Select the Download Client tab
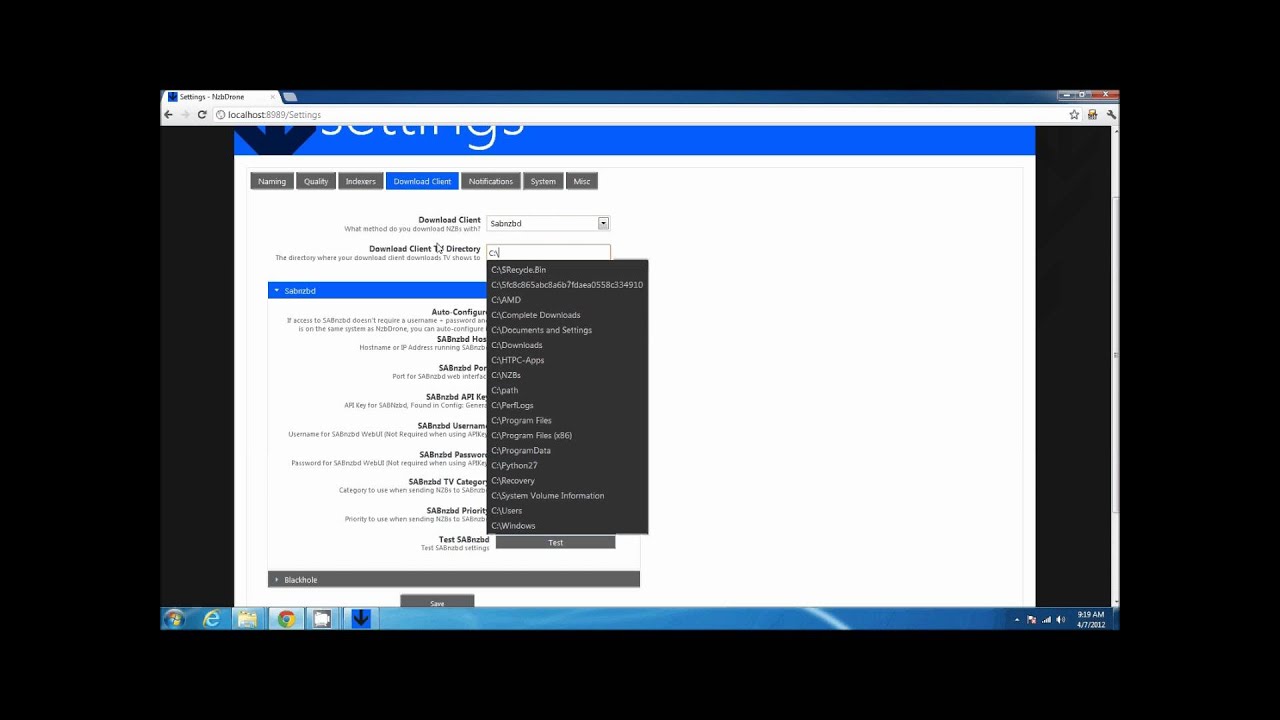 [422, 181]
